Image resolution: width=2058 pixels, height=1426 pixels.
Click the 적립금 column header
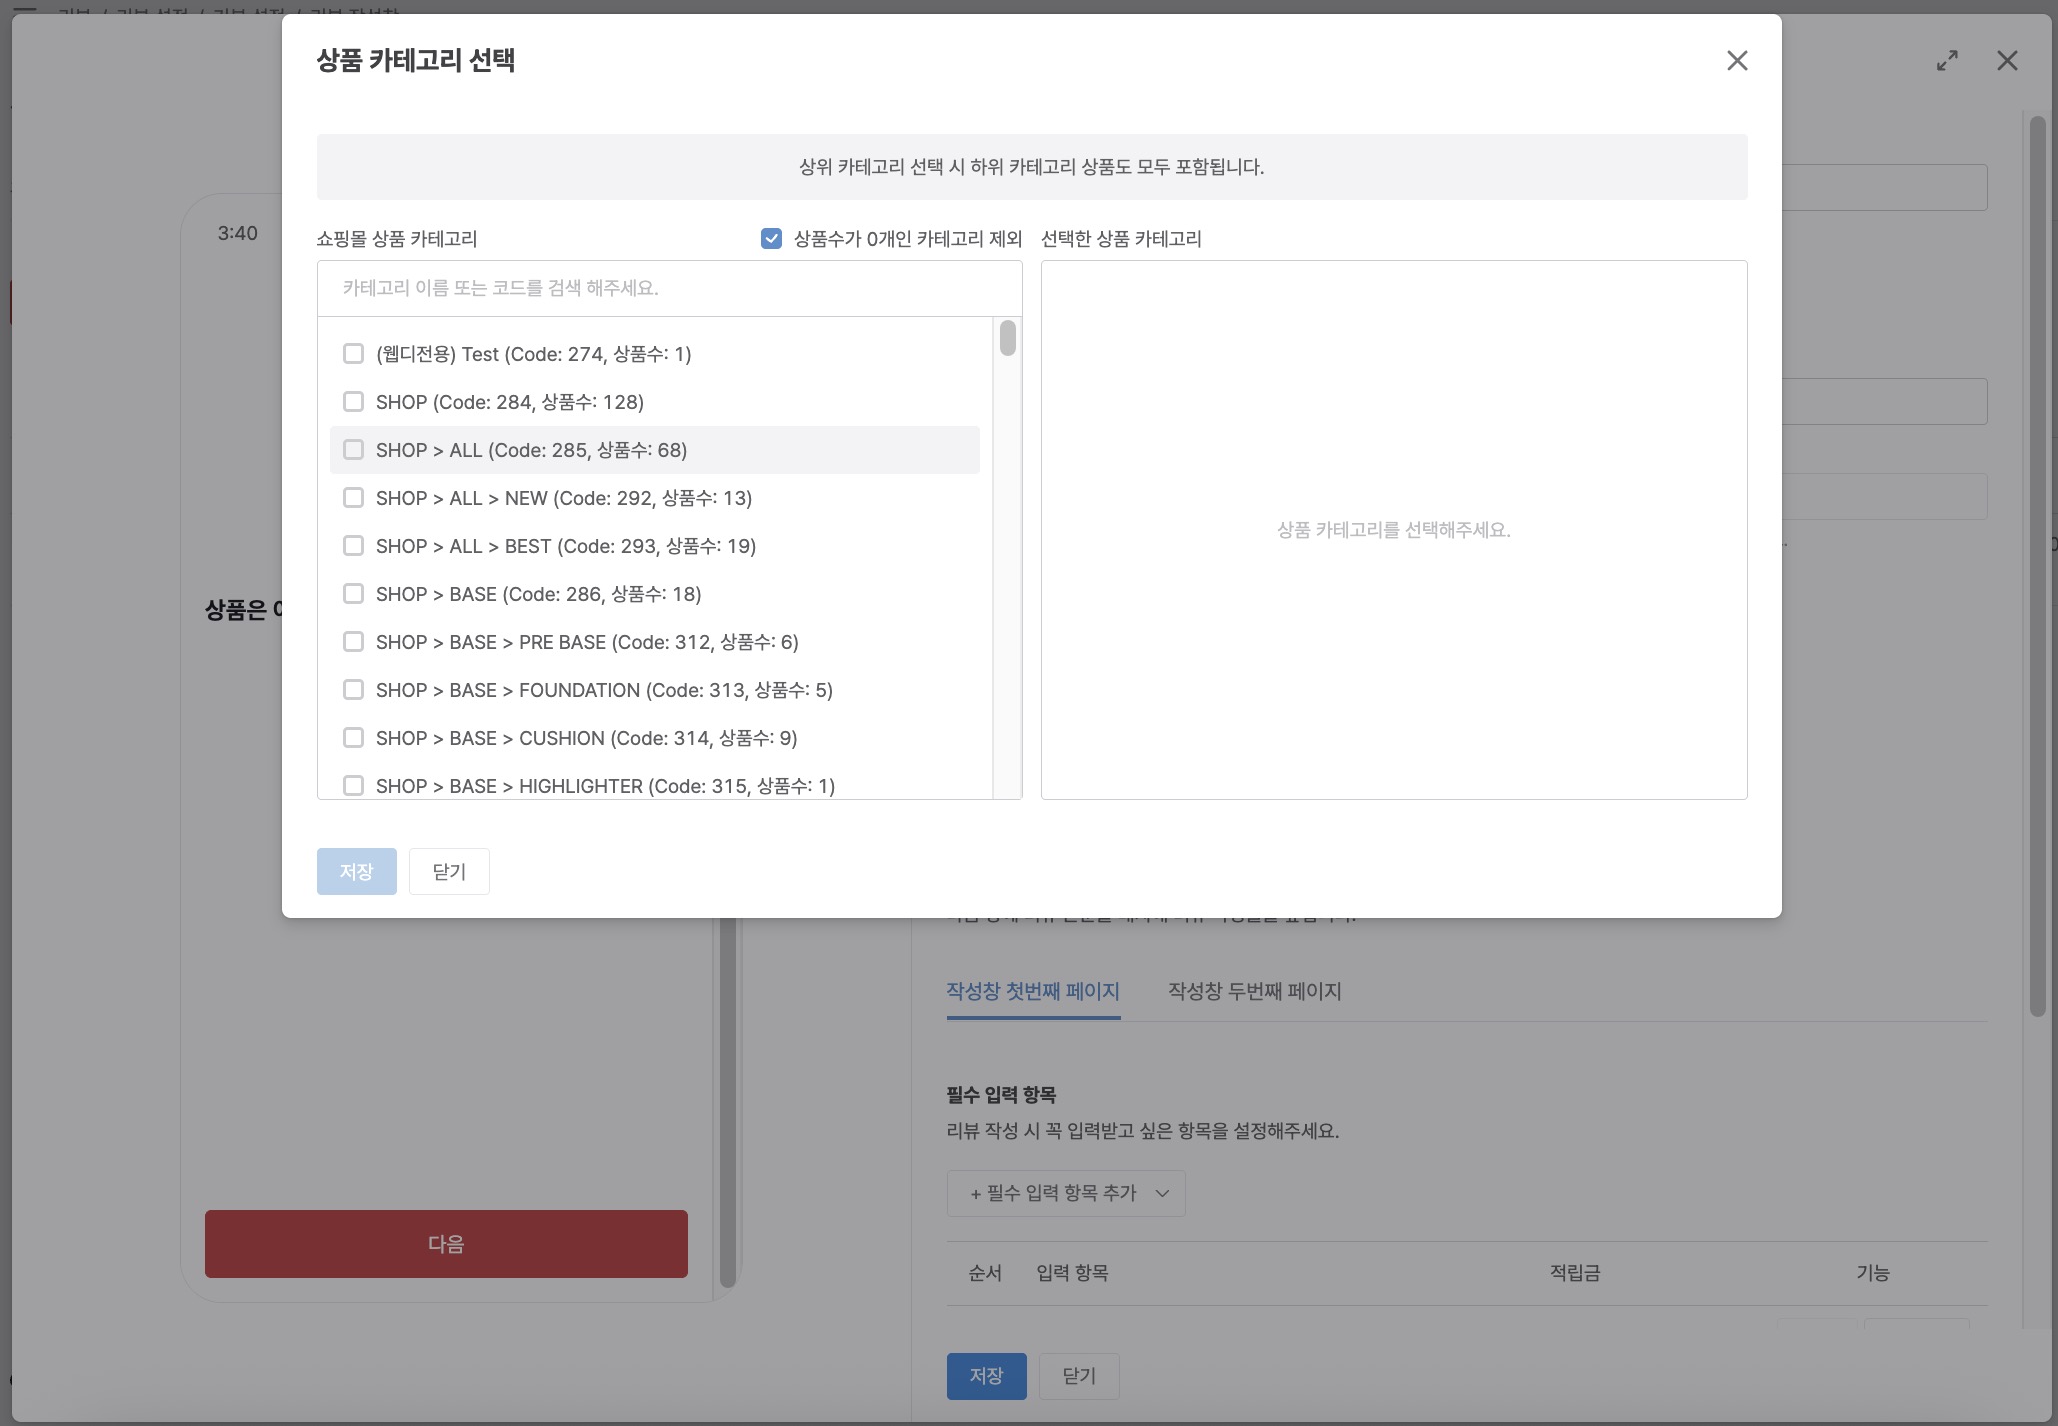click(x=1575, y=1273)
